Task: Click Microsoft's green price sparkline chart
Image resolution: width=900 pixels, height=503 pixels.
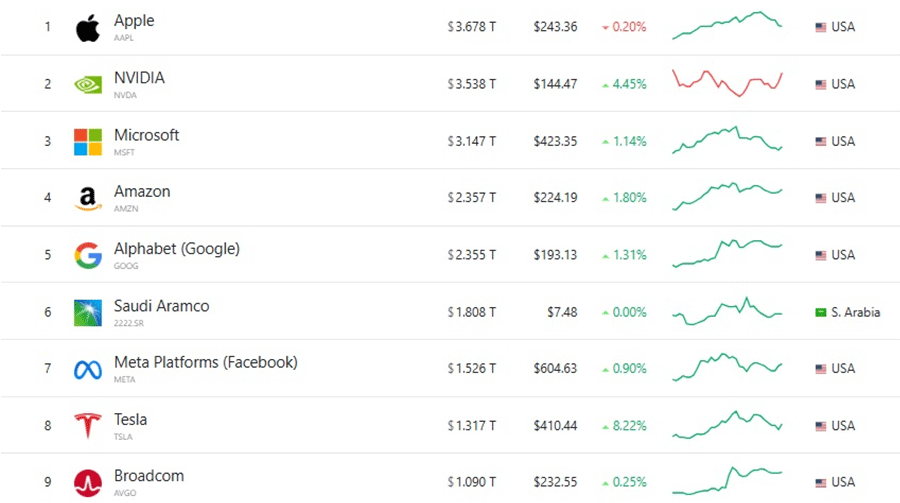Action: tap(727, 141)
